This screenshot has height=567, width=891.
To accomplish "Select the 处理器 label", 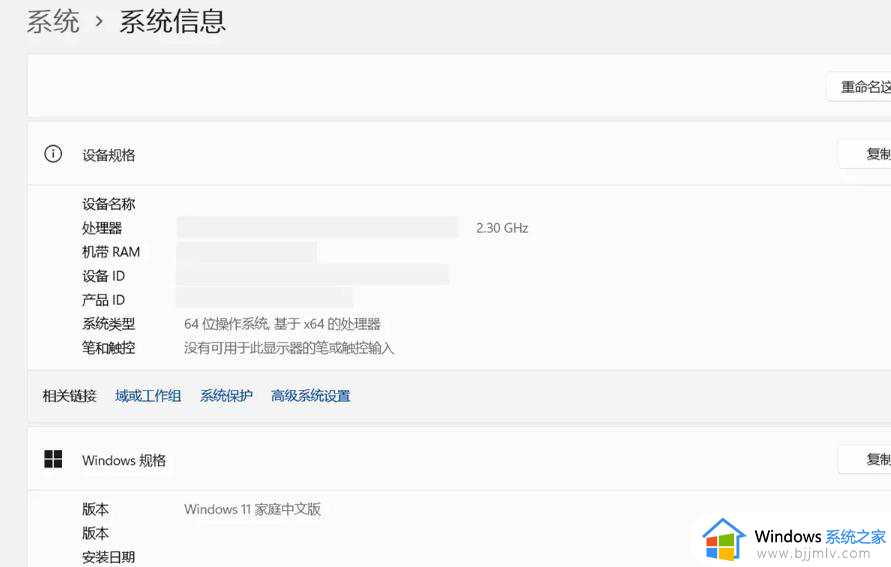I will 102,228.
